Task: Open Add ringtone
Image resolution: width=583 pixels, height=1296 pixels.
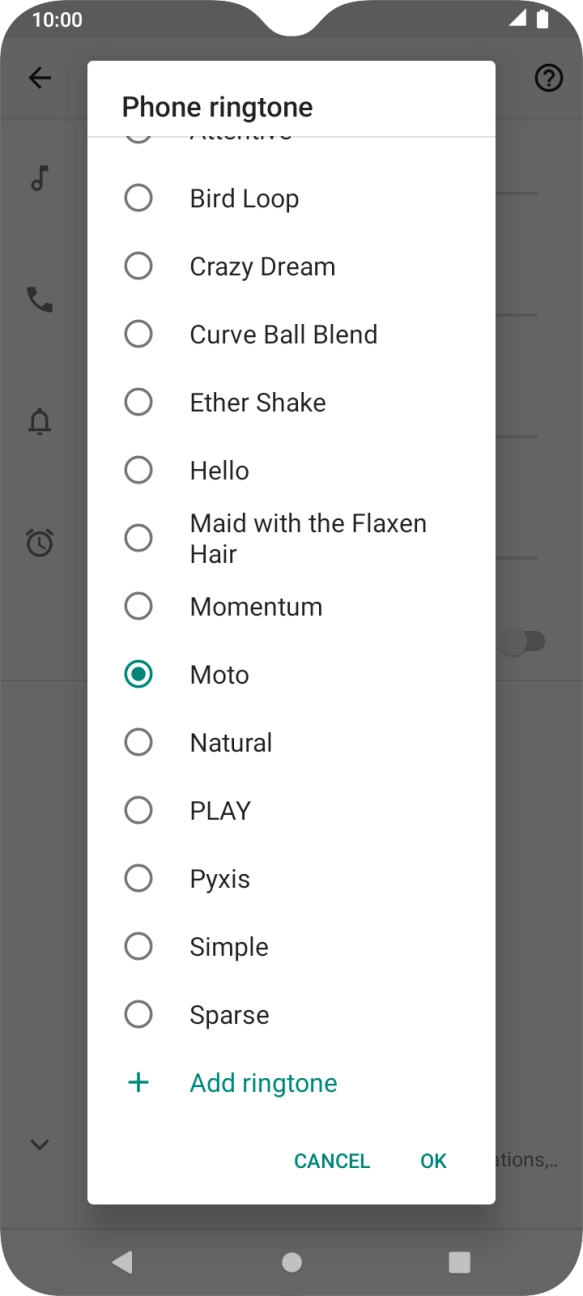Action: click(263, 1082)
